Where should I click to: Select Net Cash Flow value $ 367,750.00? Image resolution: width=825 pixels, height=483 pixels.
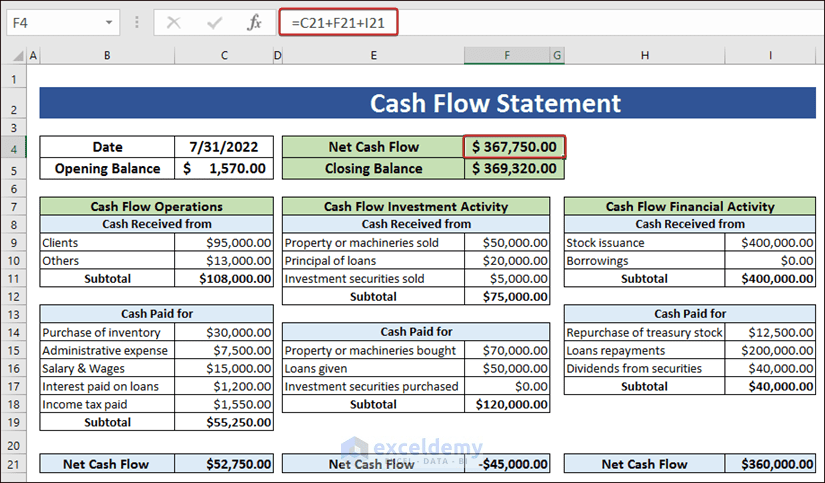[x=514, y=147]
